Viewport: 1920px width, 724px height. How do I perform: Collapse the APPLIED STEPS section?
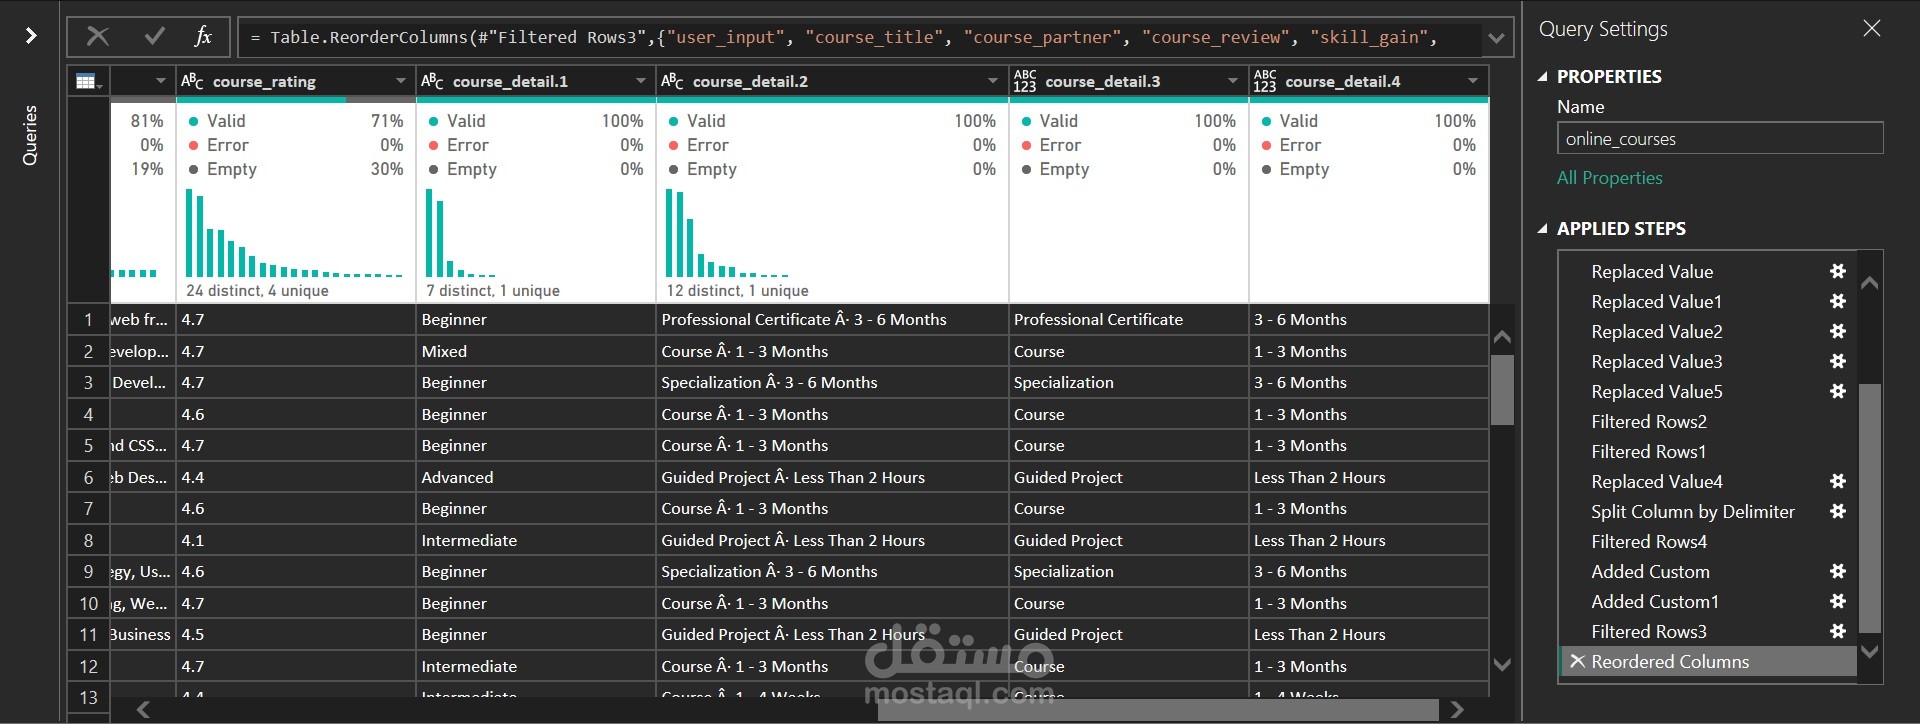click(x=1542, y=229)
